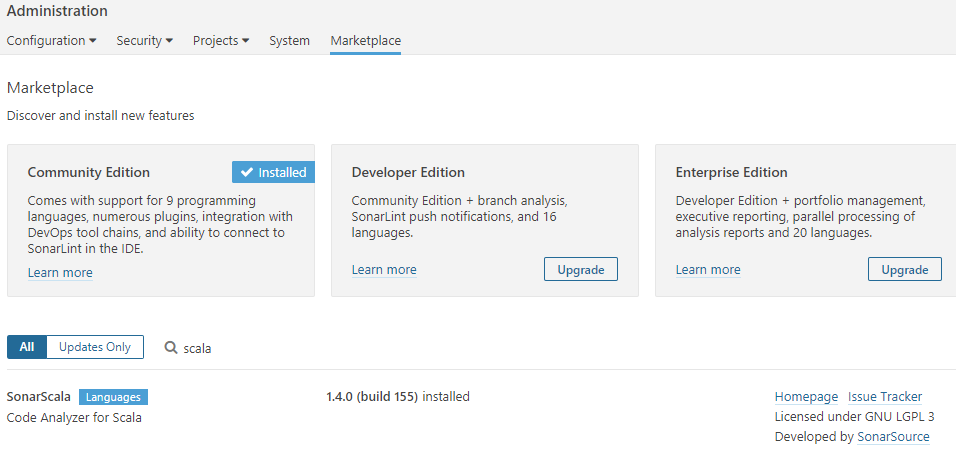The image size is (956, 459).
Task: Learn more about Enterprise Edition
Action: pos(708,269)
